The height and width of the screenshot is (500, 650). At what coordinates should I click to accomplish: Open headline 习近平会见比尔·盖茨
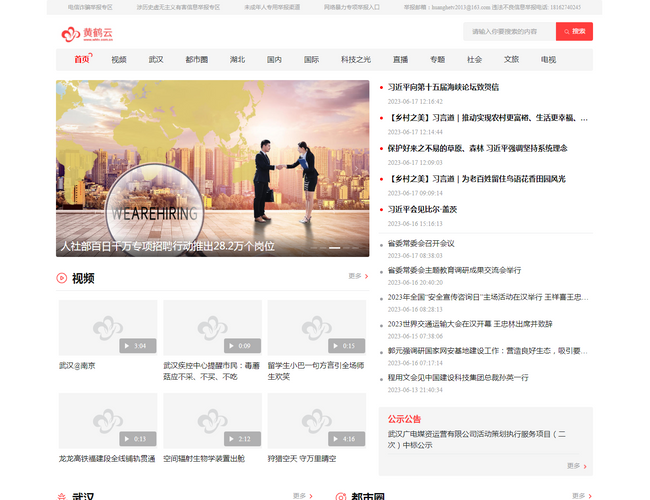(x=422, y=209)
